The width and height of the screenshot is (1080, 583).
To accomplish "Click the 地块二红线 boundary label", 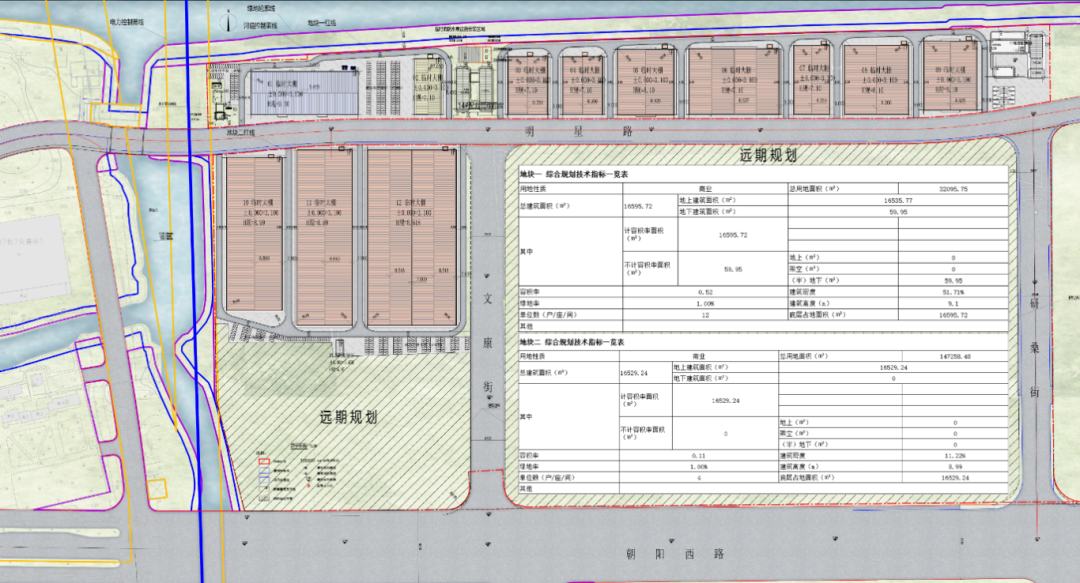I will click(x=242, y=132).
